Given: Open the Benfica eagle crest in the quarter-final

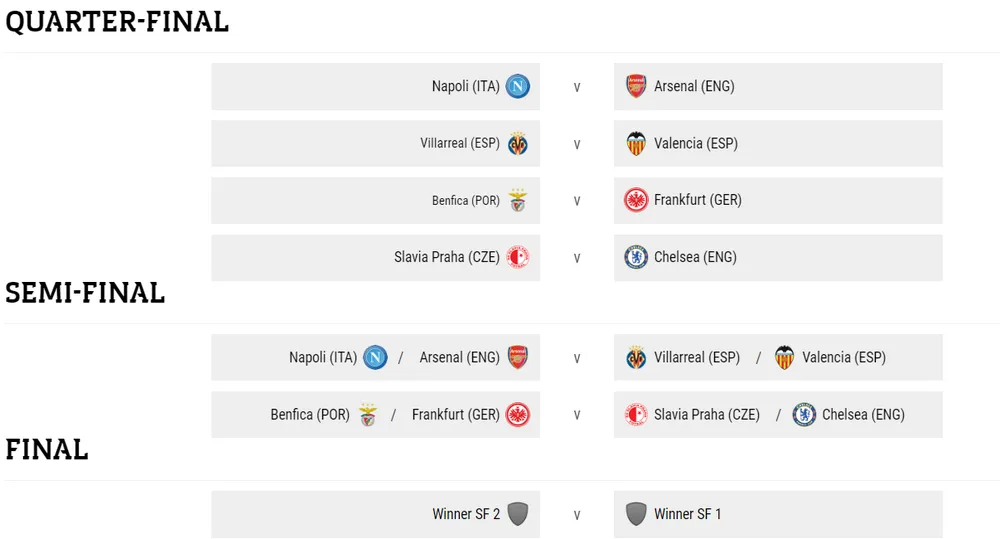Looking at the screenshot, I should point(518,200).
